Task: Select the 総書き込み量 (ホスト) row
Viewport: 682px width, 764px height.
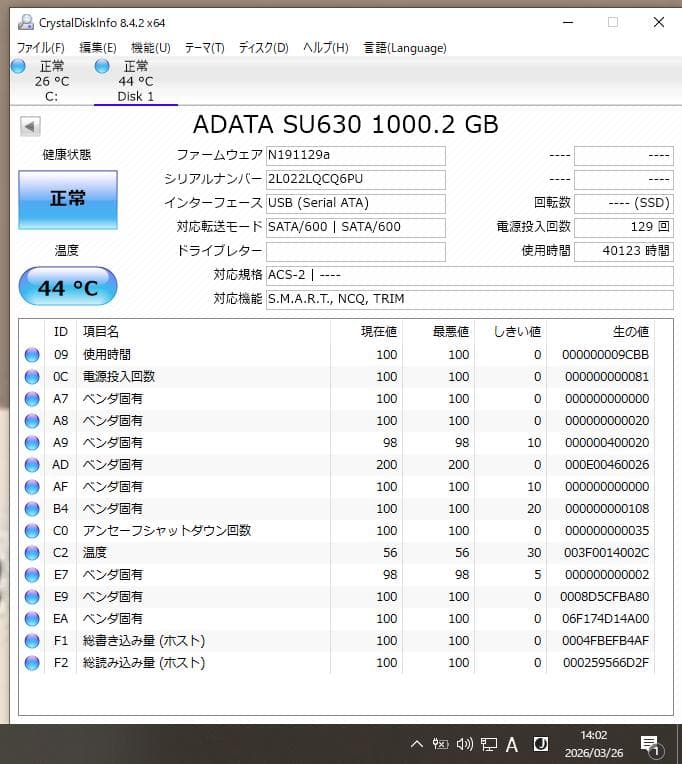Action: (x=337, y=641)
